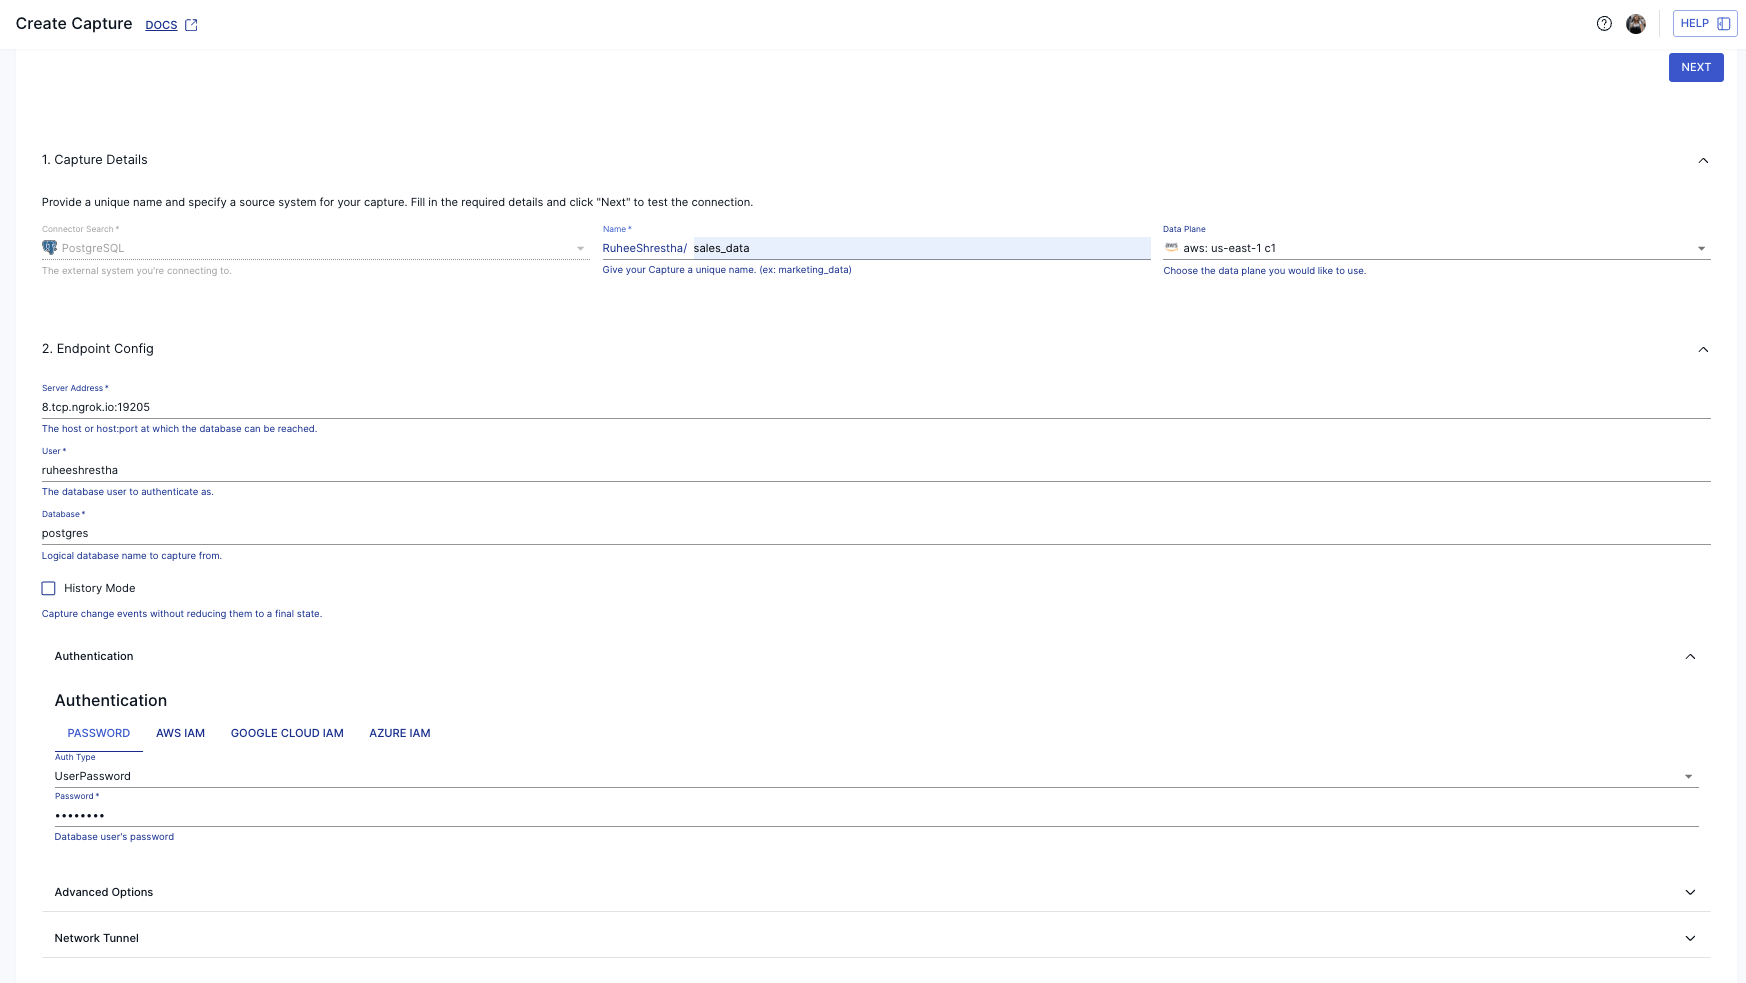This screenshot has height=983, width=1746.
Task: Enable History Mode checkbox
Action: click(48, 588)
